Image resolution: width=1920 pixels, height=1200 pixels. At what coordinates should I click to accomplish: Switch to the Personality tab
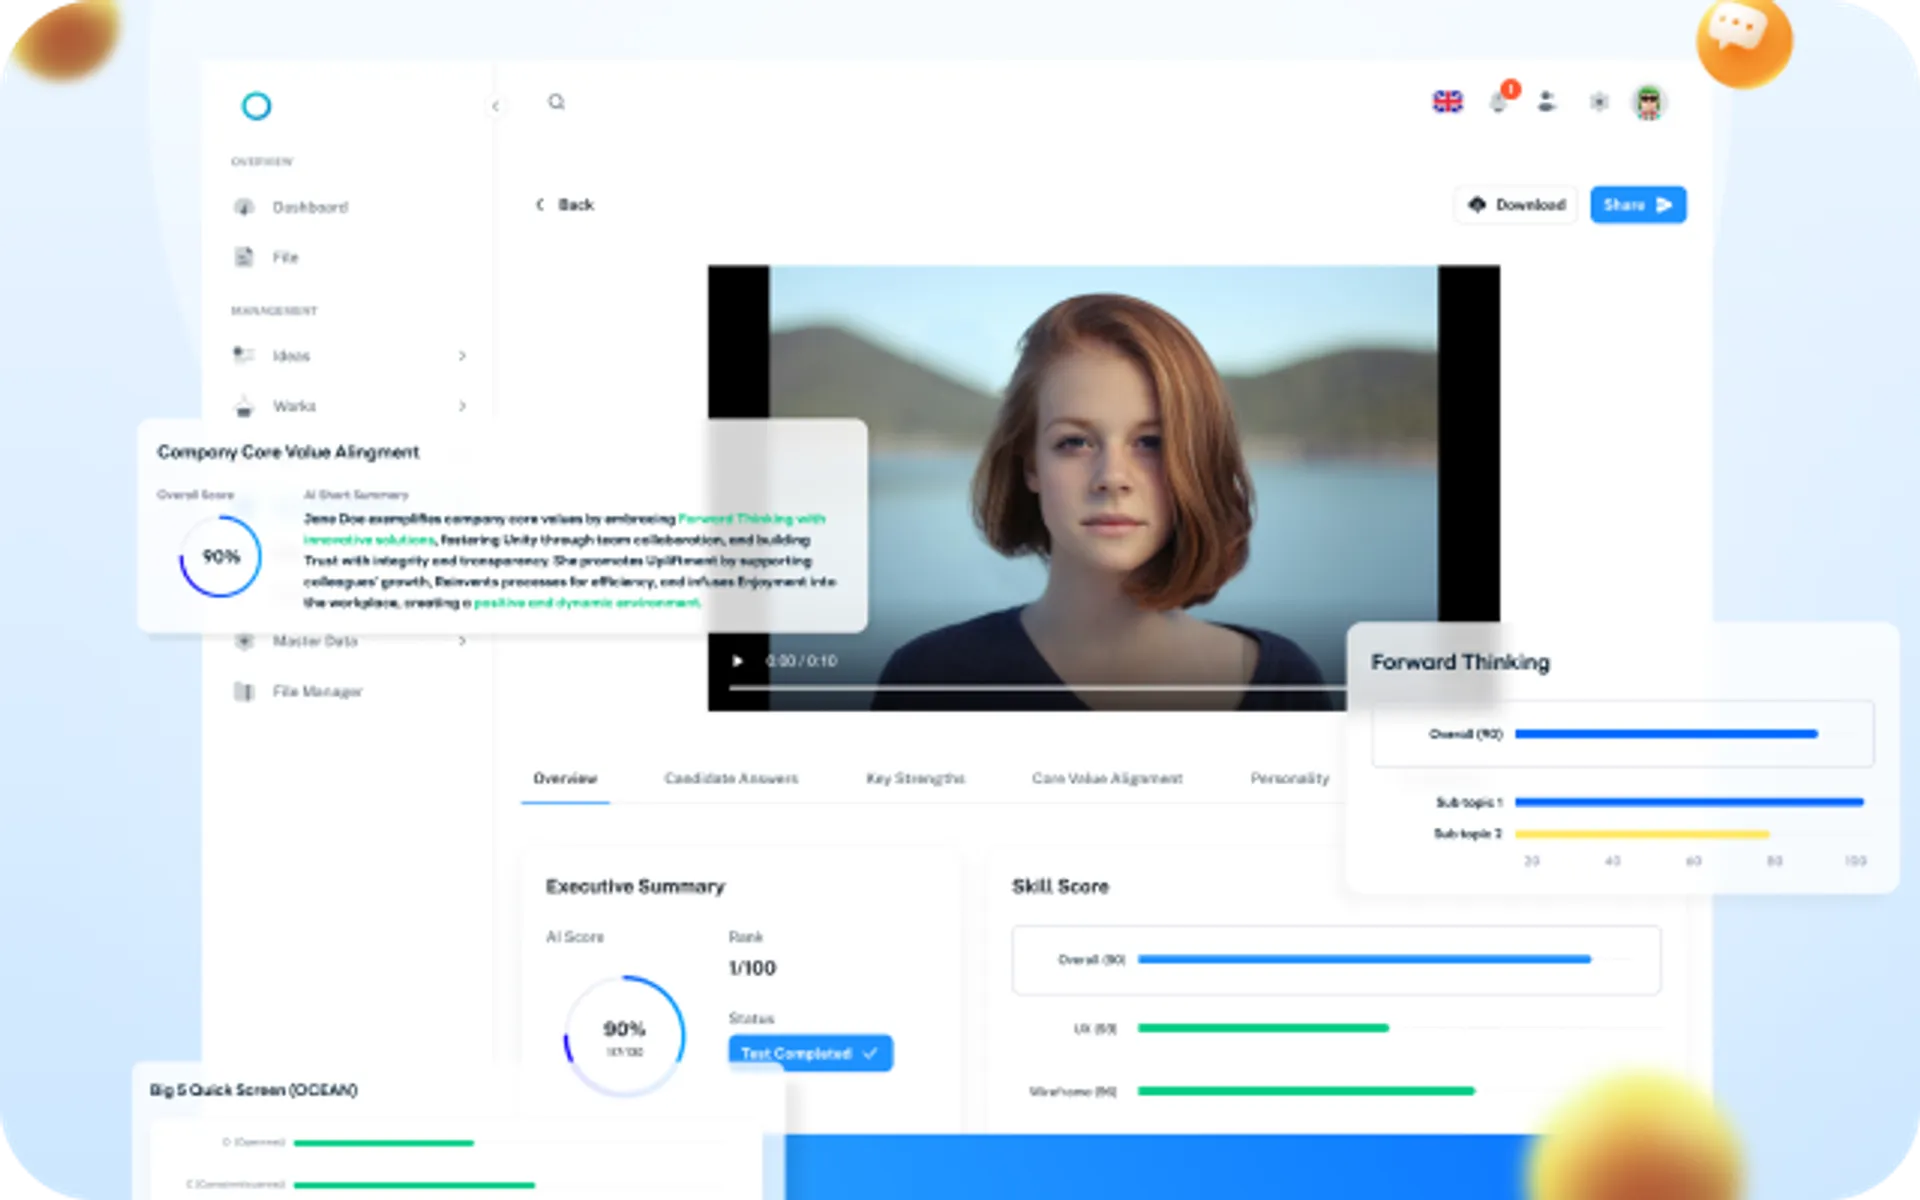tap(1290, 778)
